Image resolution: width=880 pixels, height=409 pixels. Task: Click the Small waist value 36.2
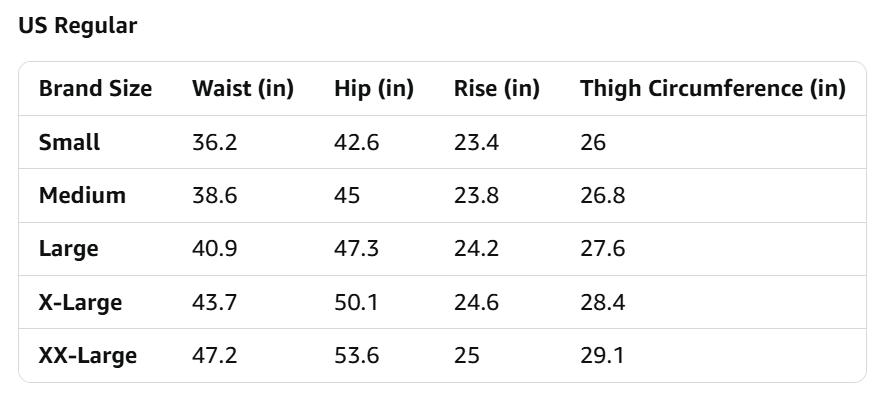point(214,142)
